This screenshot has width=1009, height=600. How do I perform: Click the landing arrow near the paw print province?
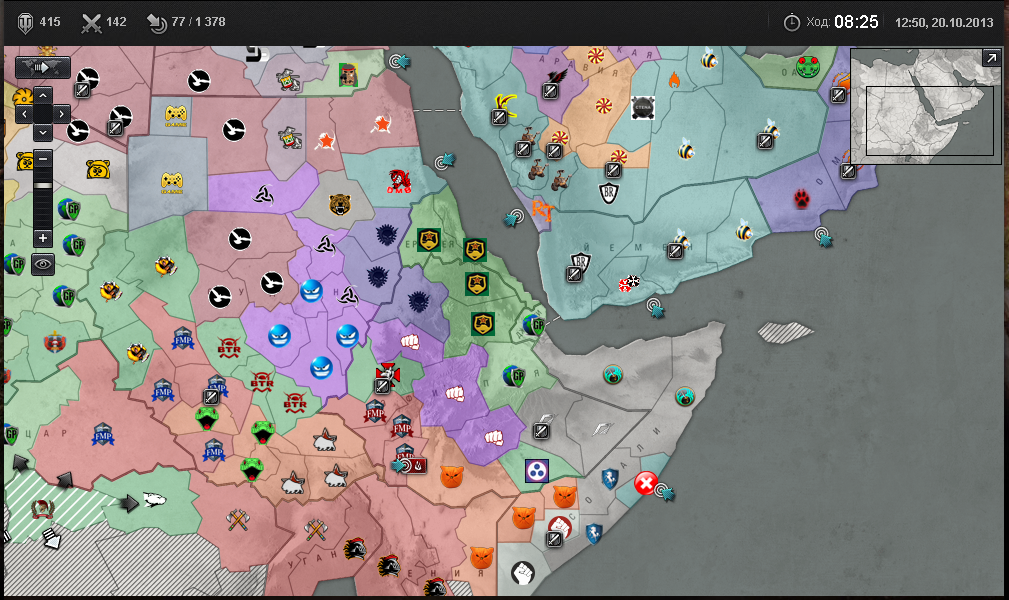[x=824, y=237]
